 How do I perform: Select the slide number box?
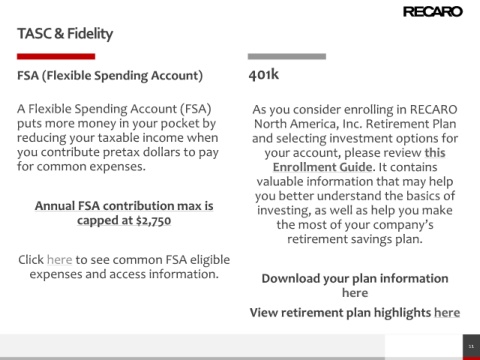pos(471,346)
